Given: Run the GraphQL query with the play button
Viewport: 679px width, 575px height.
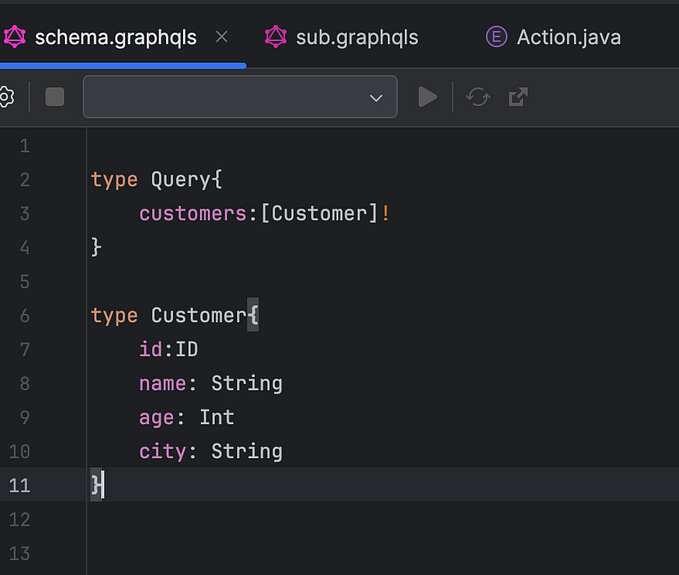Looking at the screenshot, I should coord(427,97).
